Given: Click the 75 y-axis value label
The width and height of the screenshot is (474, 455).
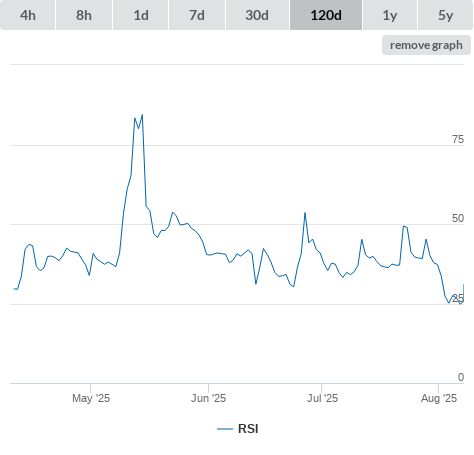Looking at the screenshot, I should click(x=458, y=139).
